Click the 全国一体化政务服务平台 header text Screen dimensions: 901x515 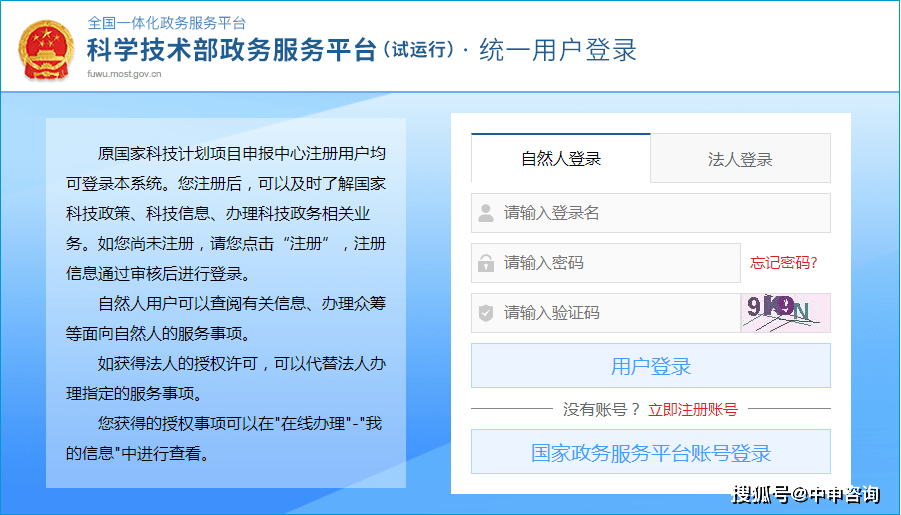pyautogui.click(x=167, y=23)
